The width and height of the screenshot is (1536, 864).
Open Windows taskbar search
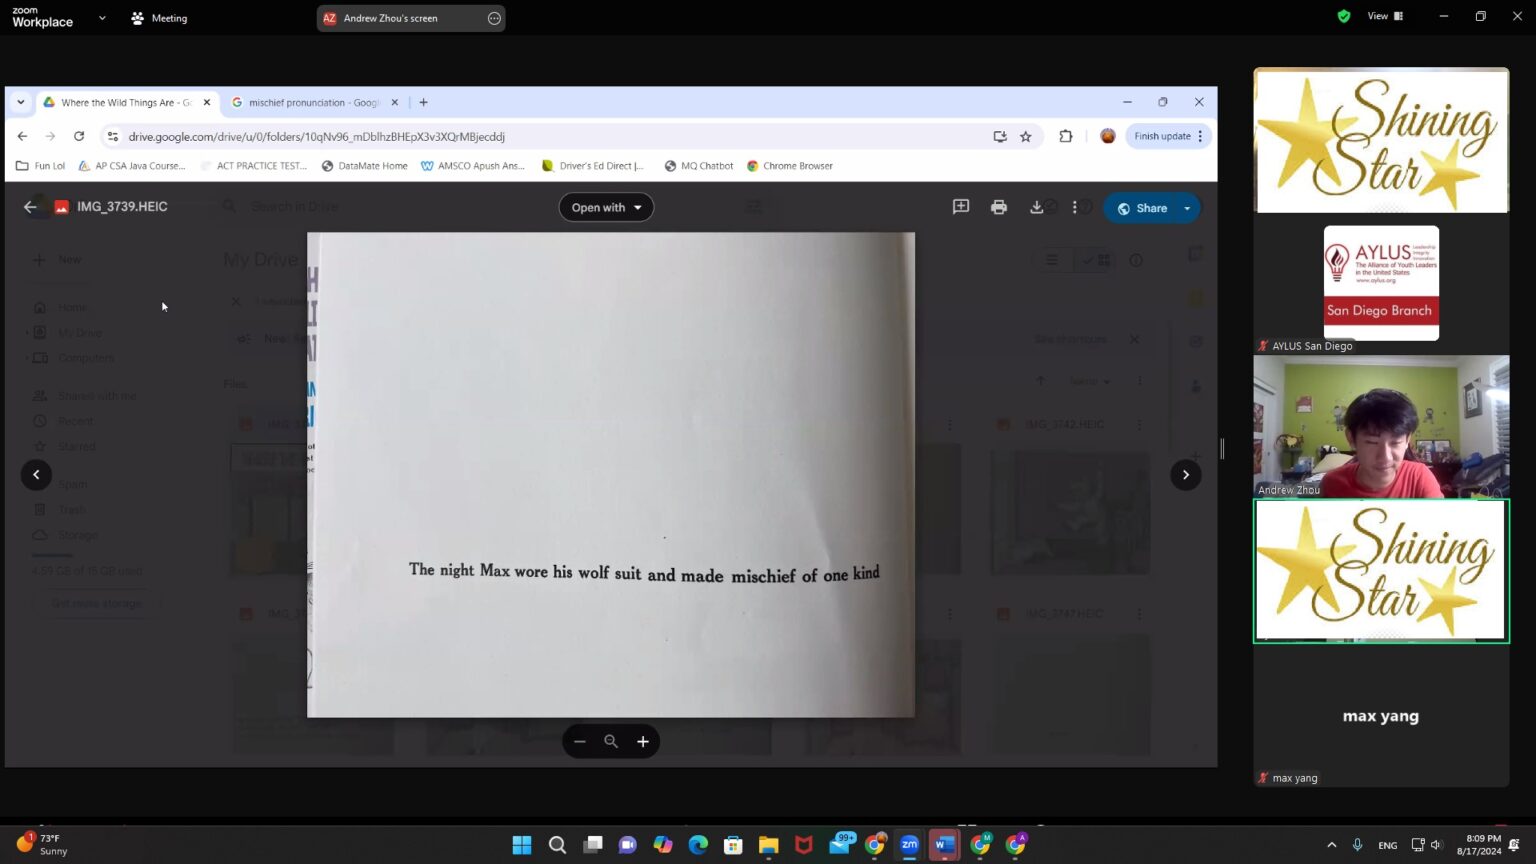coord(557,845)
